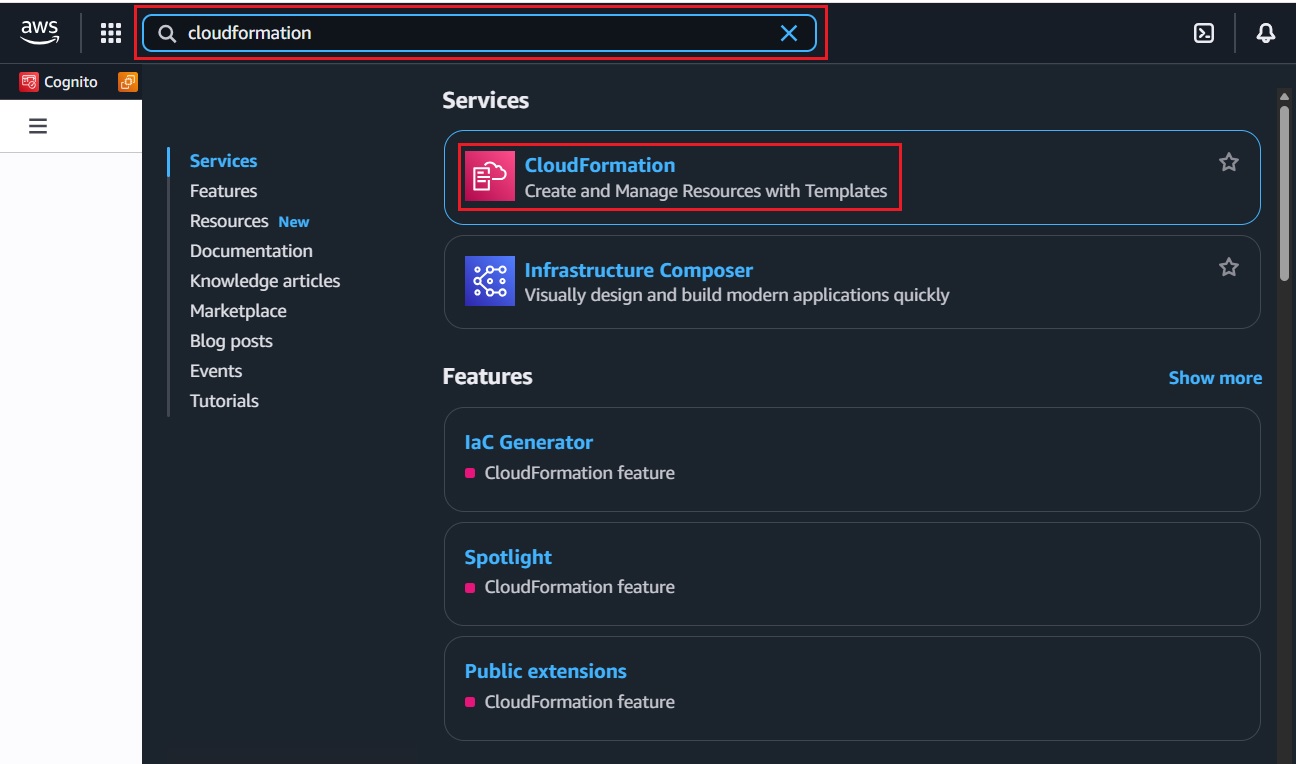Click the AWS logo home icon
This screenshot has width=1296, height=764.
point(40,33)
